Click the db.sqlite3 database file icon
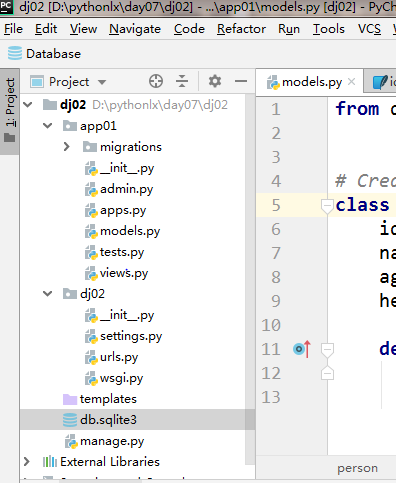The image size is (396, 483). (x=70, y=420)
